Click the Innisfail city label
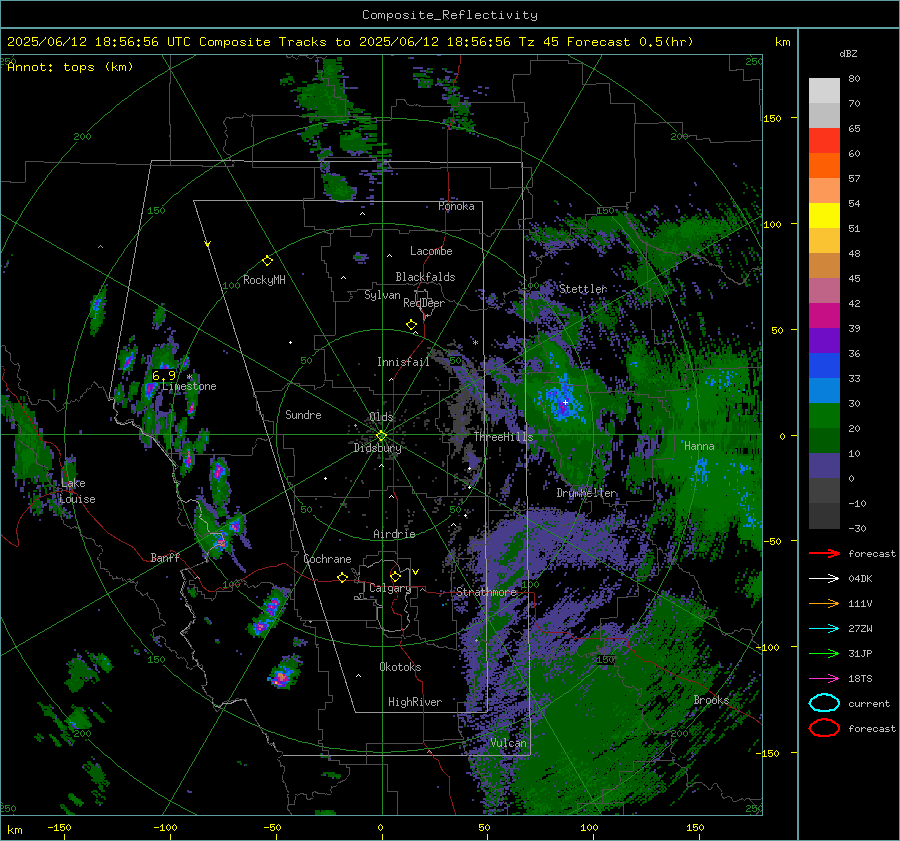The height and width of the screenshot is (841, 900). 403,362
